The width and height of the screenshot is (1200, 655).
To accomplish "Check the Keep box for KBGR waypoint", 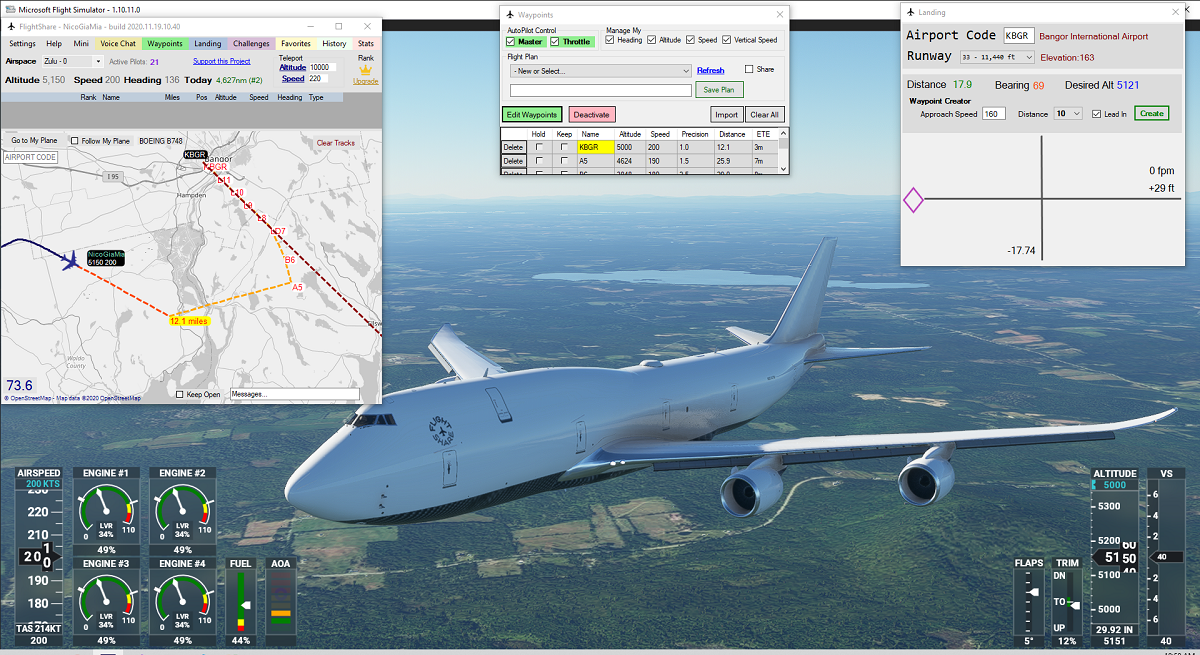I will (565, 147).
